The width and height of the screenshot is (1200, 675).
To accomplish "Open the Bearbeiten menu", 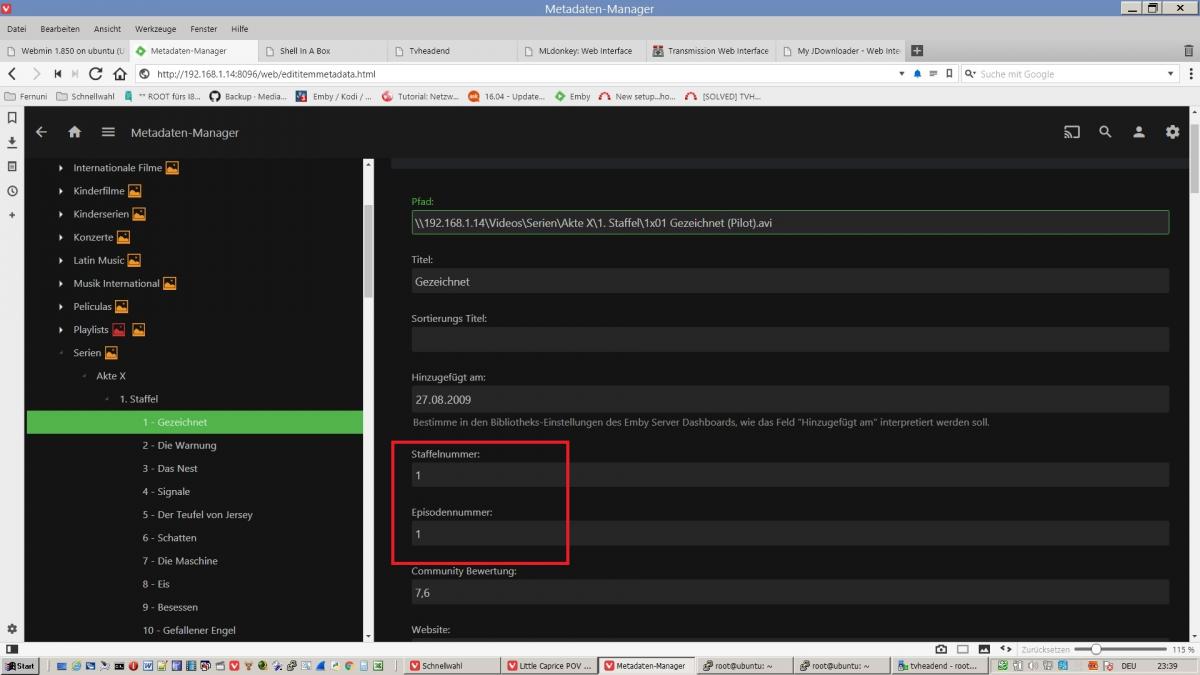I will pos(60,29).
